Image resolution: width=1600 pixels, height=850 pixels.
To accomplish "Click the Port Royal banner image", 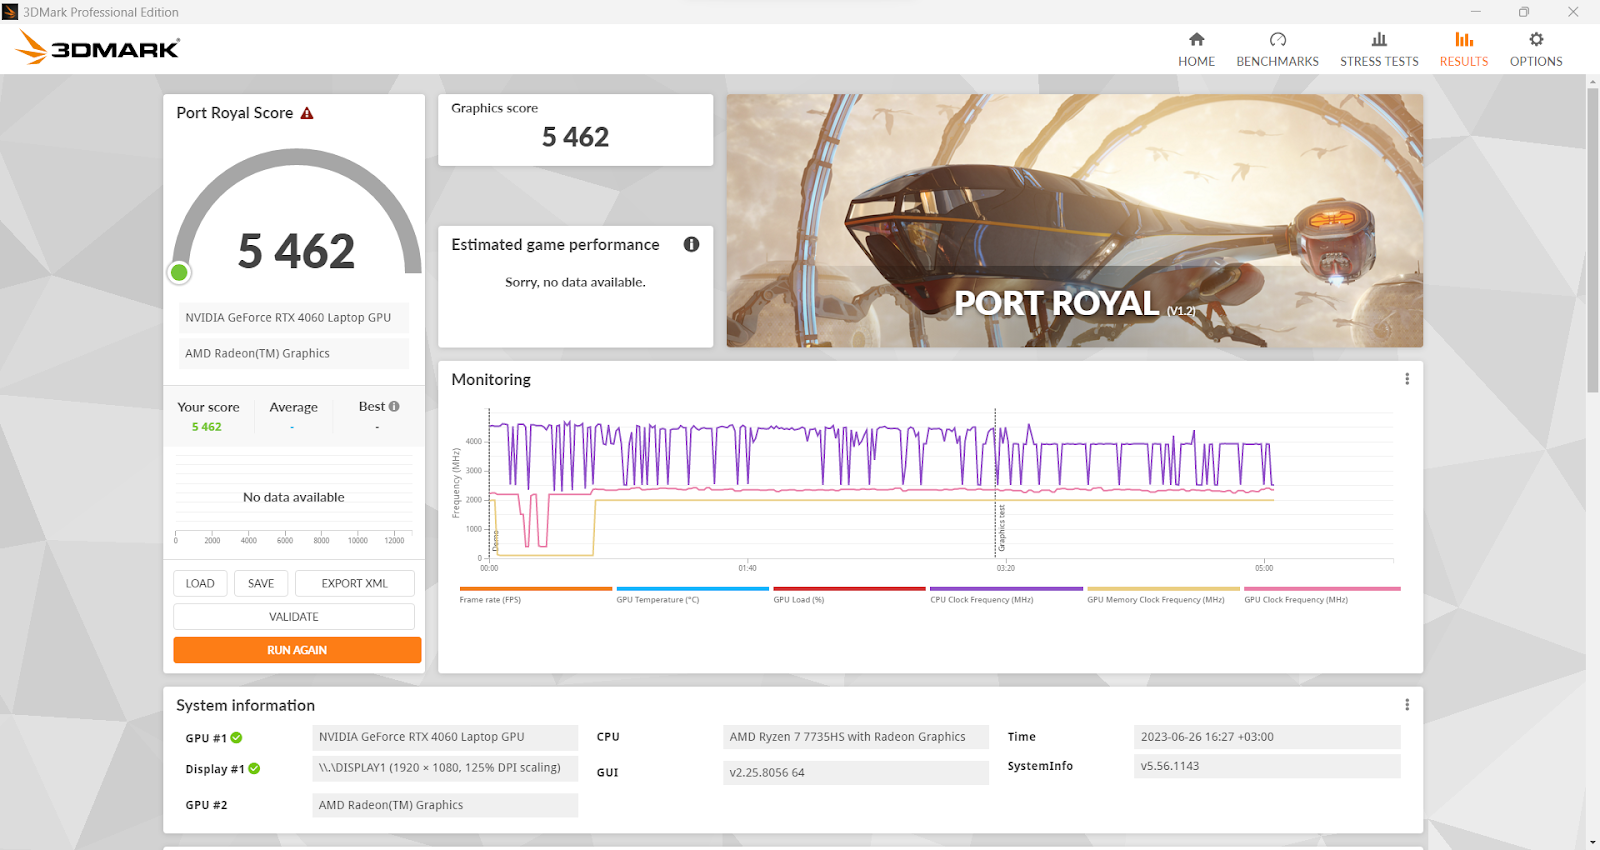I will click(1074, 221).
